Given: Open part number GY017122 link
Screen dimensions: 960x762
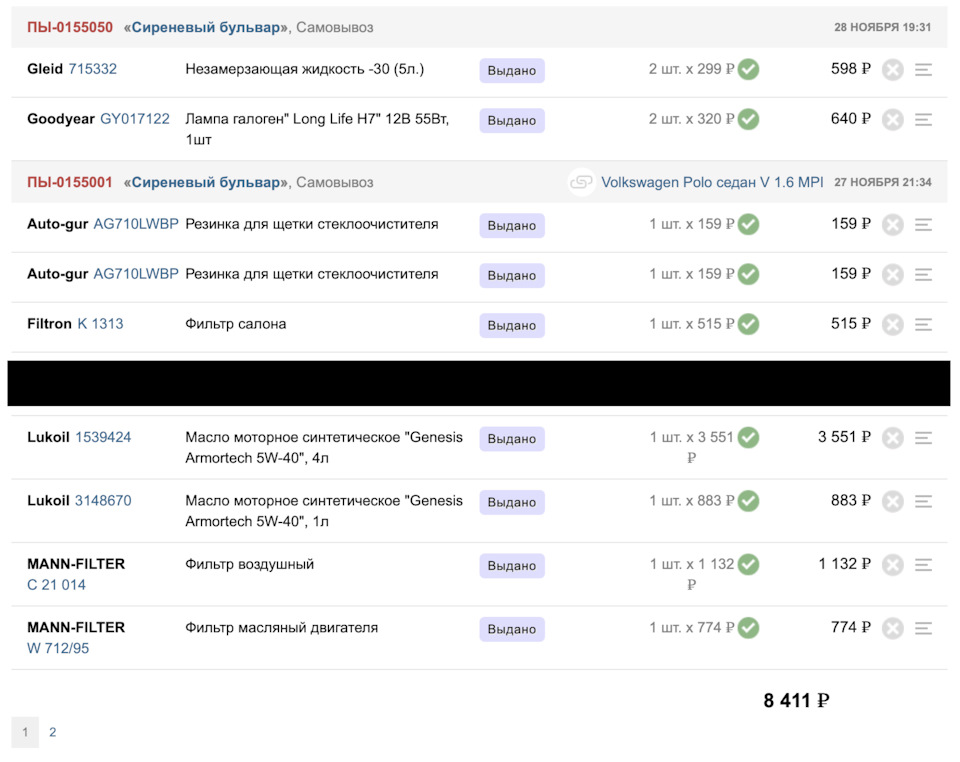Looking at the screenshot, I should click(135, 119).
